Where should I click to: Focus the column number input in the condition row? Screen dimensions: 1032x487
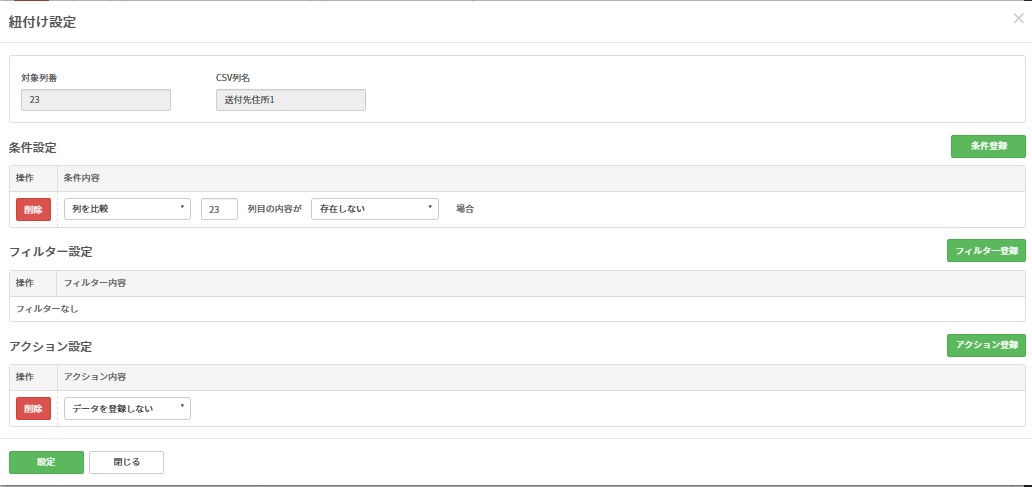219,209
